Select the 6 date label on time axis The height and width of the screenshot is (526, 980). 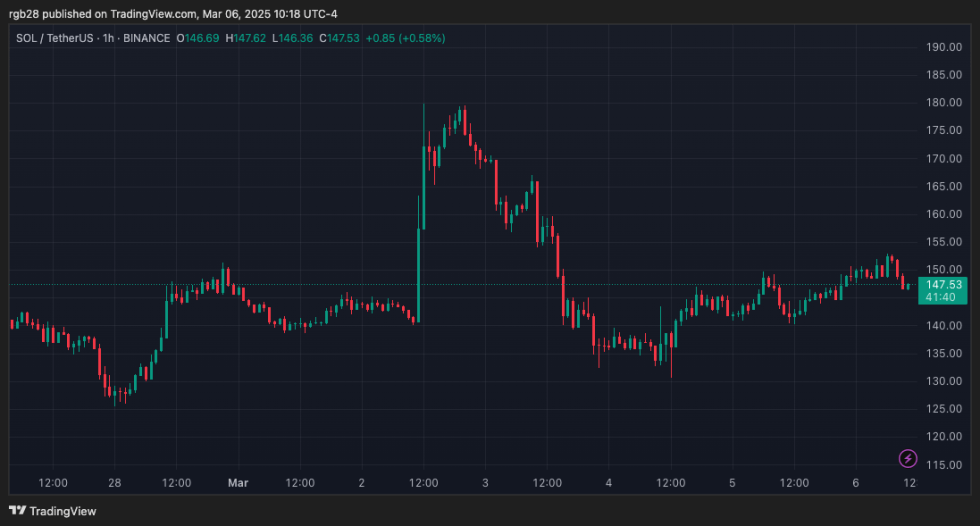[856, 483]
